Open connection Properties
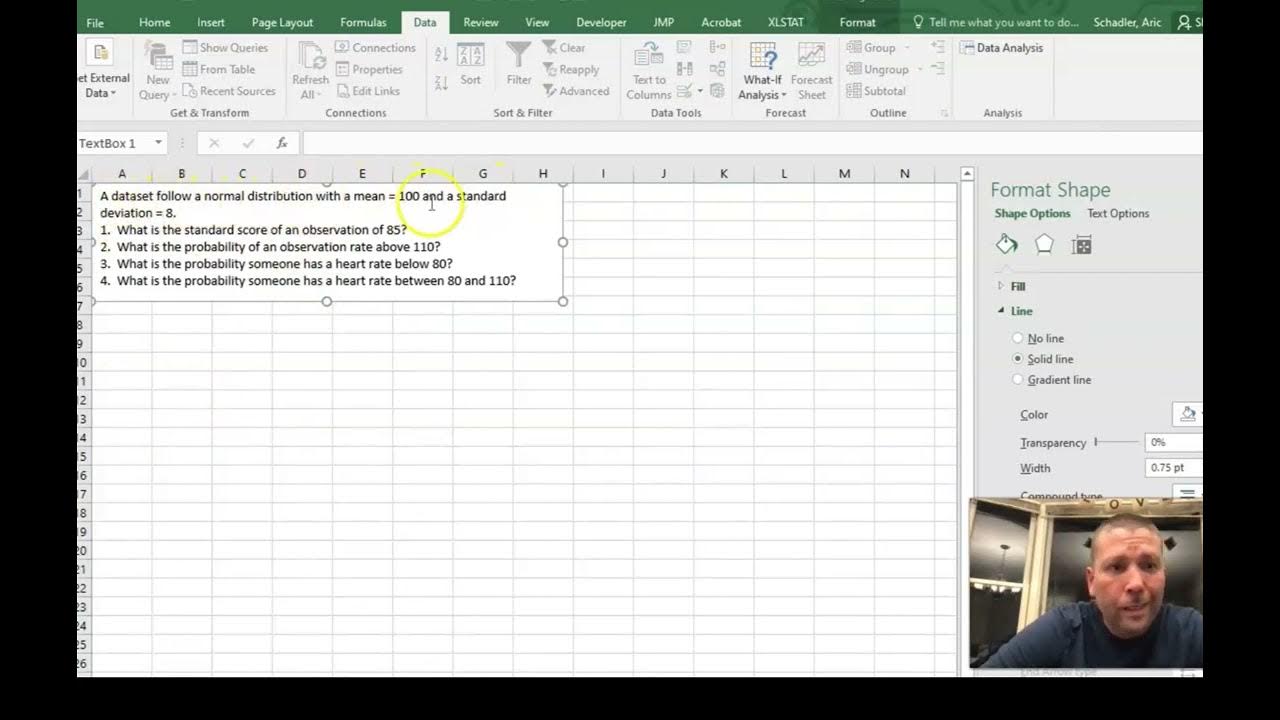This screenshot has height=720, width=1280. [x=369, y=69]
